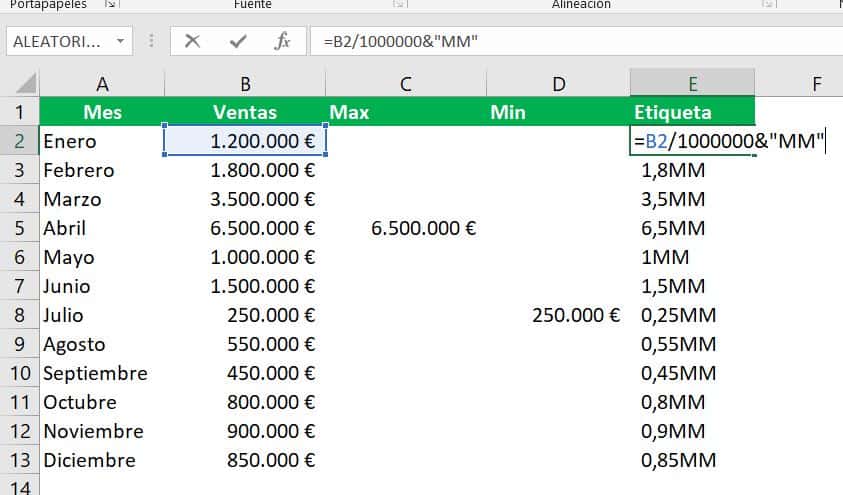Select row 8 header
This screenshot has height=495, width=843.
click(19, 315)
